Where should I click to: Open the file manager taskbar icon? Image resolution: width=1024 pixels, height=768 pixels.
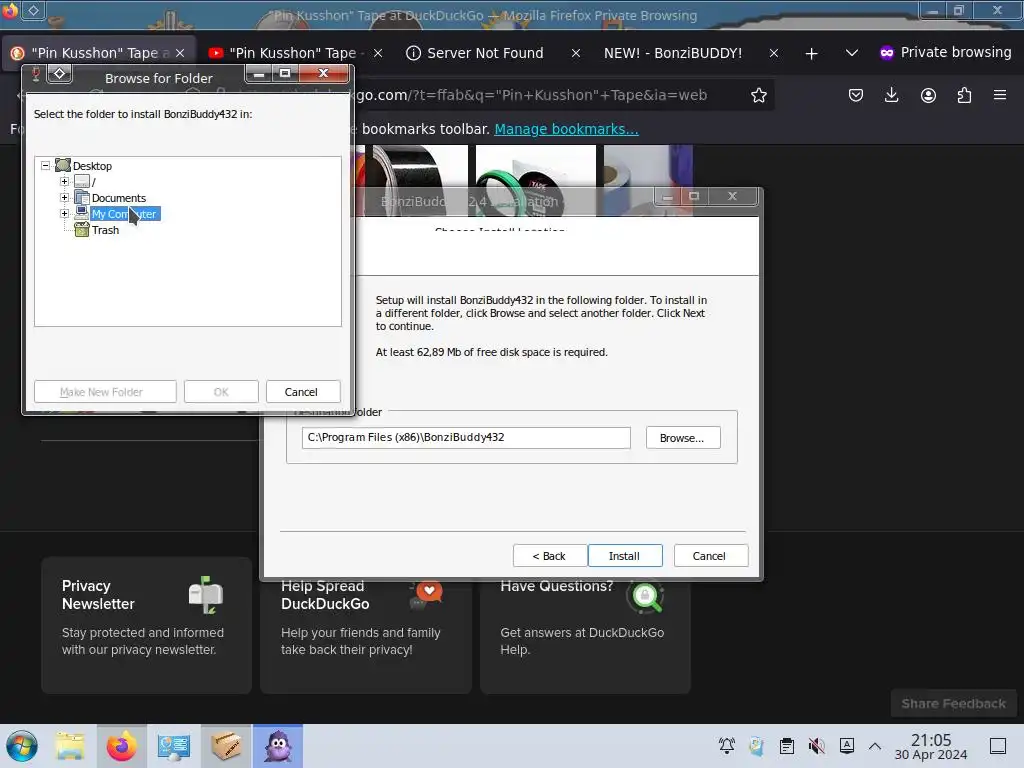(70, 746)
